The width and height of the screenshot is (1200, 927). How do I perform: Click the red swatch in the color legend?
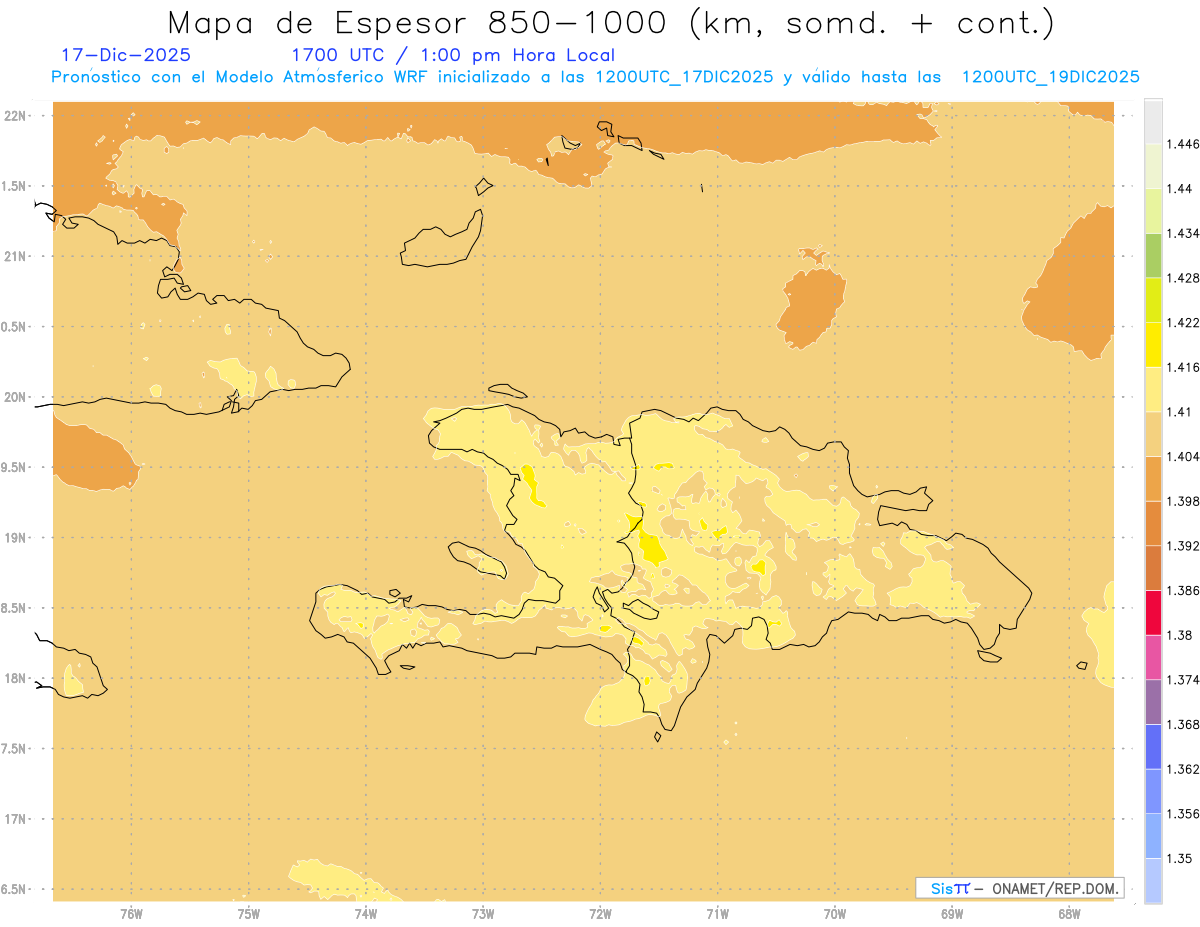point(1153,613)
